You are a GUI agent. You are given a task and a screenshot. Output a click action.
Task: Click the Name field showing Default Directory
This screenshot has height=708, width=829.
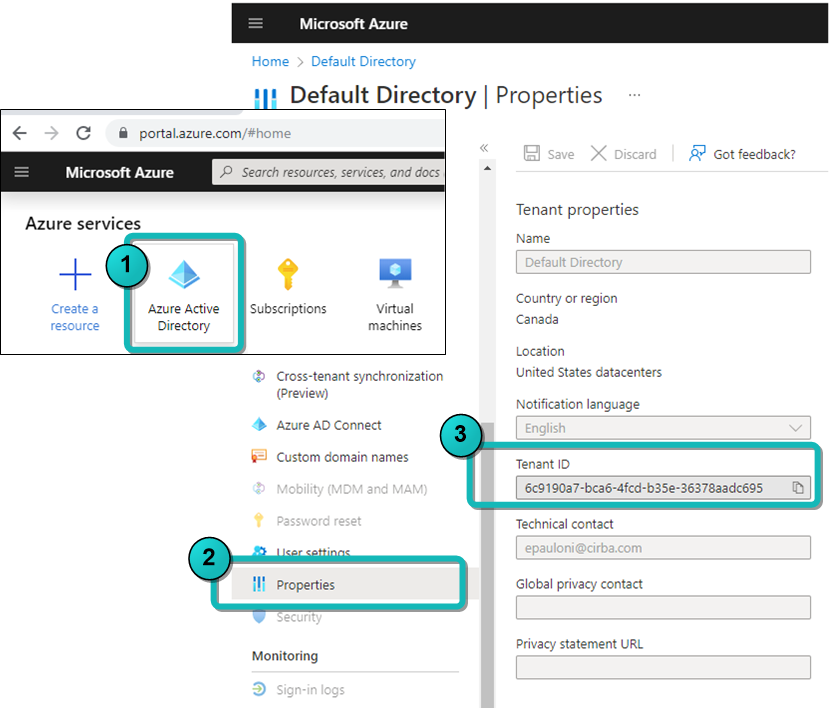(x=663, y=262)
